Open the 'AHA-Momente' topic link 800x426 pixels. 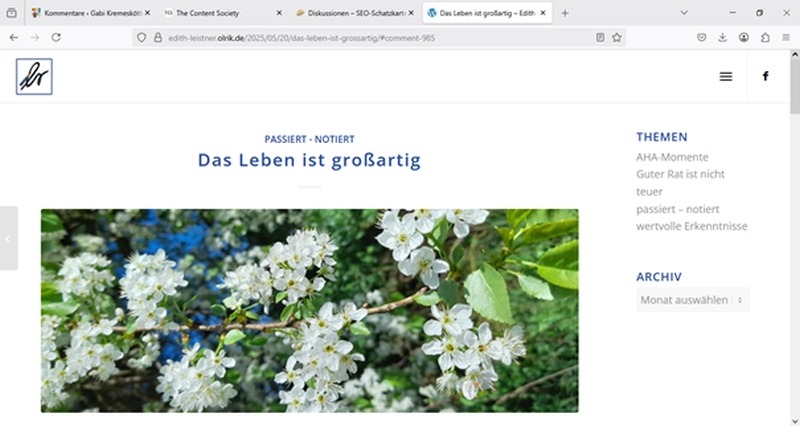point(672,157)
